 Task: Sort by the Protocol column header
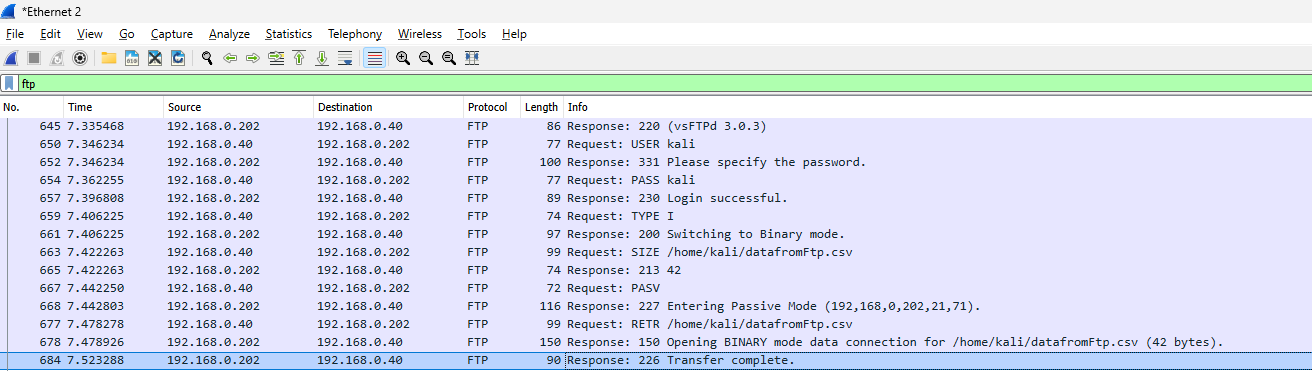pyautogui.click(x=492, y=107)
